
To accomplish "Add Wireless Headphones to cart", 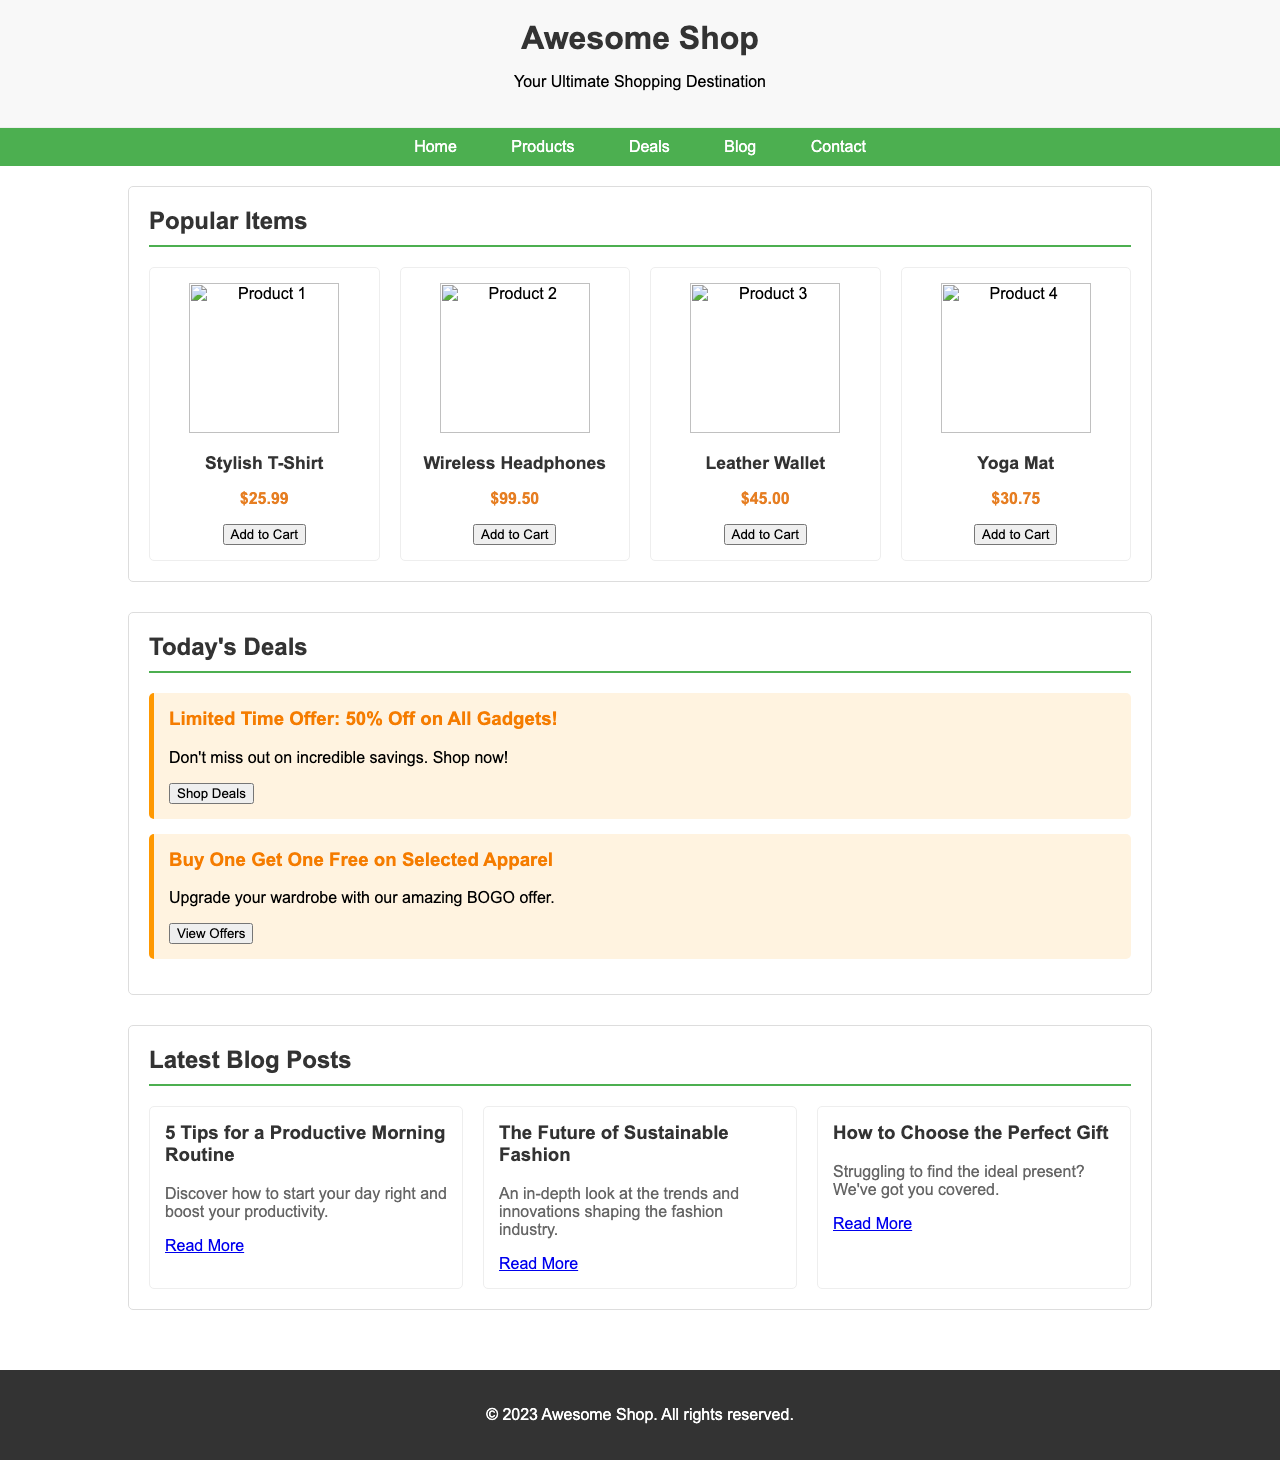I will pyautogui.click(x=514, y=534).
